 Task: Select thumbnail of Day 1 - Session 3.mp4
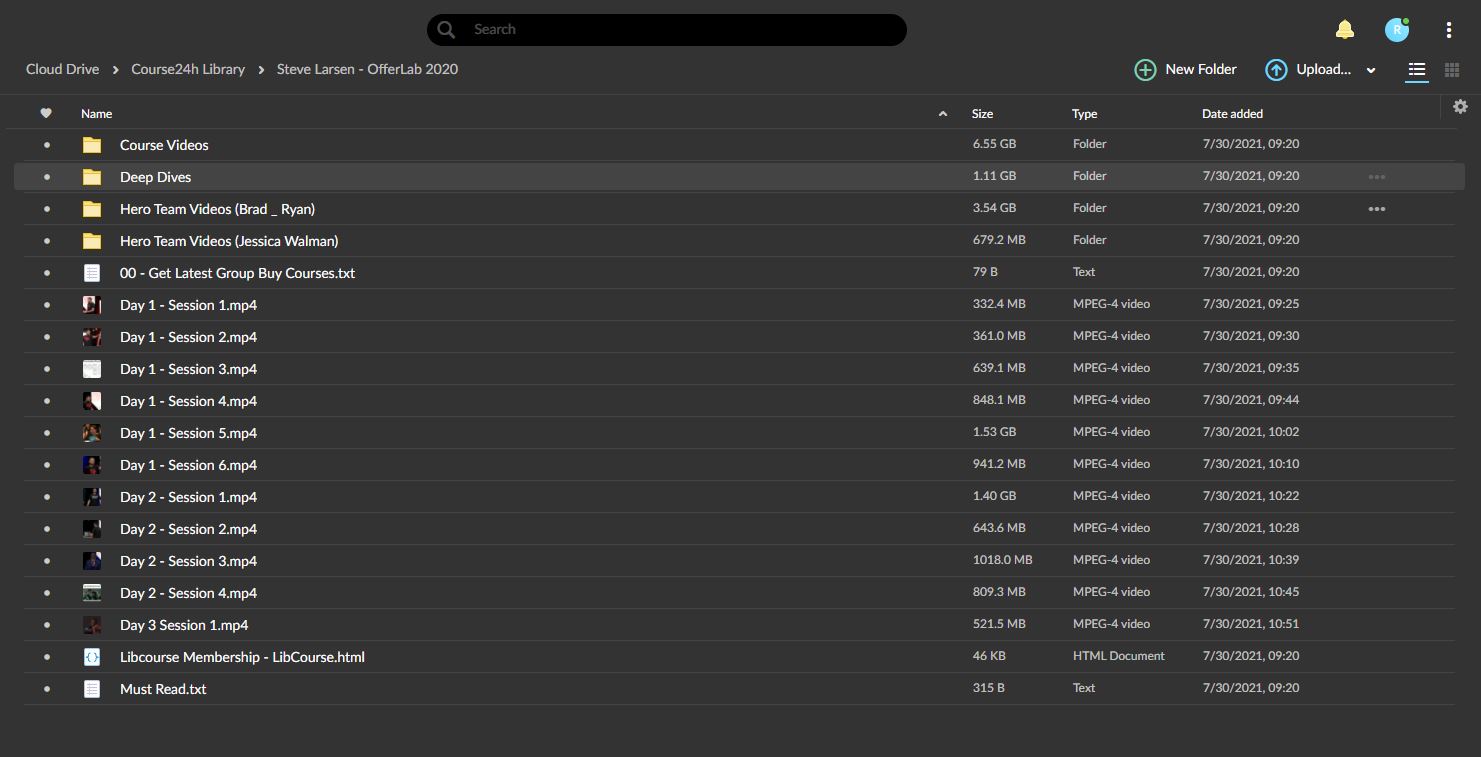[x=92, y=369]
